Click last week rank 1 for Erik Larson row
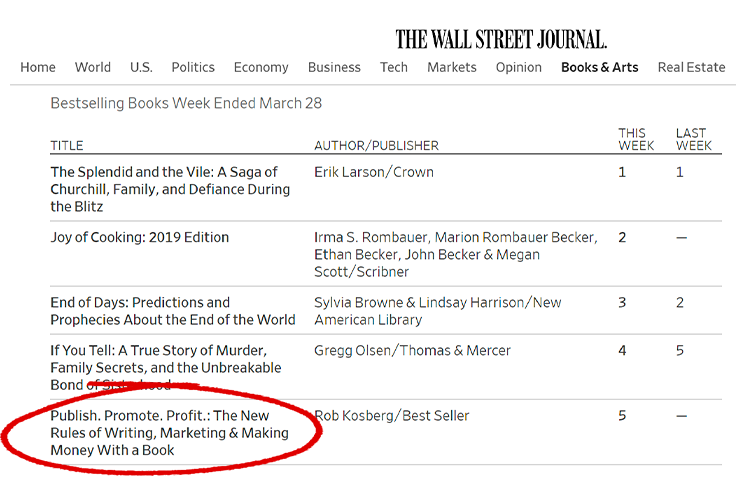The width and height of the screenshot is (736, 500). tap(679, 172)
